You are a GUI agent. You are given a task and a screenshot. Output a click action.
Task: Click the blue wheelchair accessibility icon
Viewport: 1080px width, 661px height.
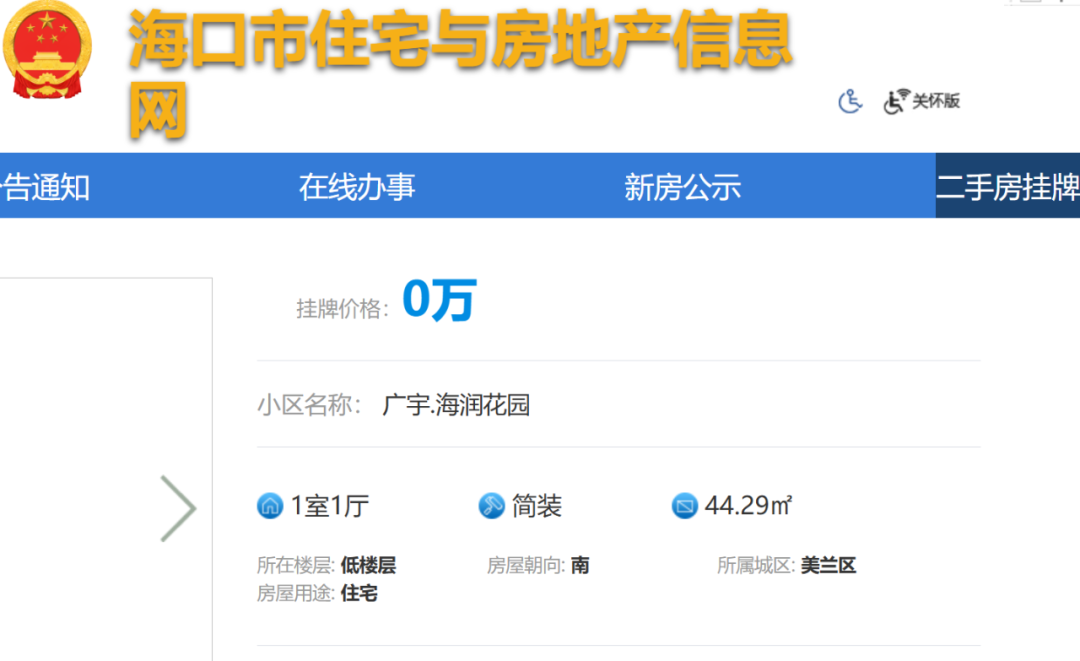click(850, 101)
